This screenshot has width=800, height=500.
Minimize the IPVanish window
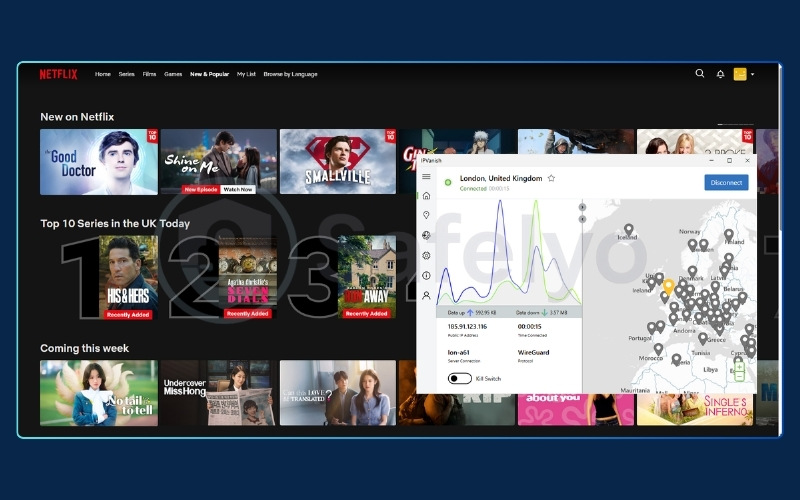[711, 160]
